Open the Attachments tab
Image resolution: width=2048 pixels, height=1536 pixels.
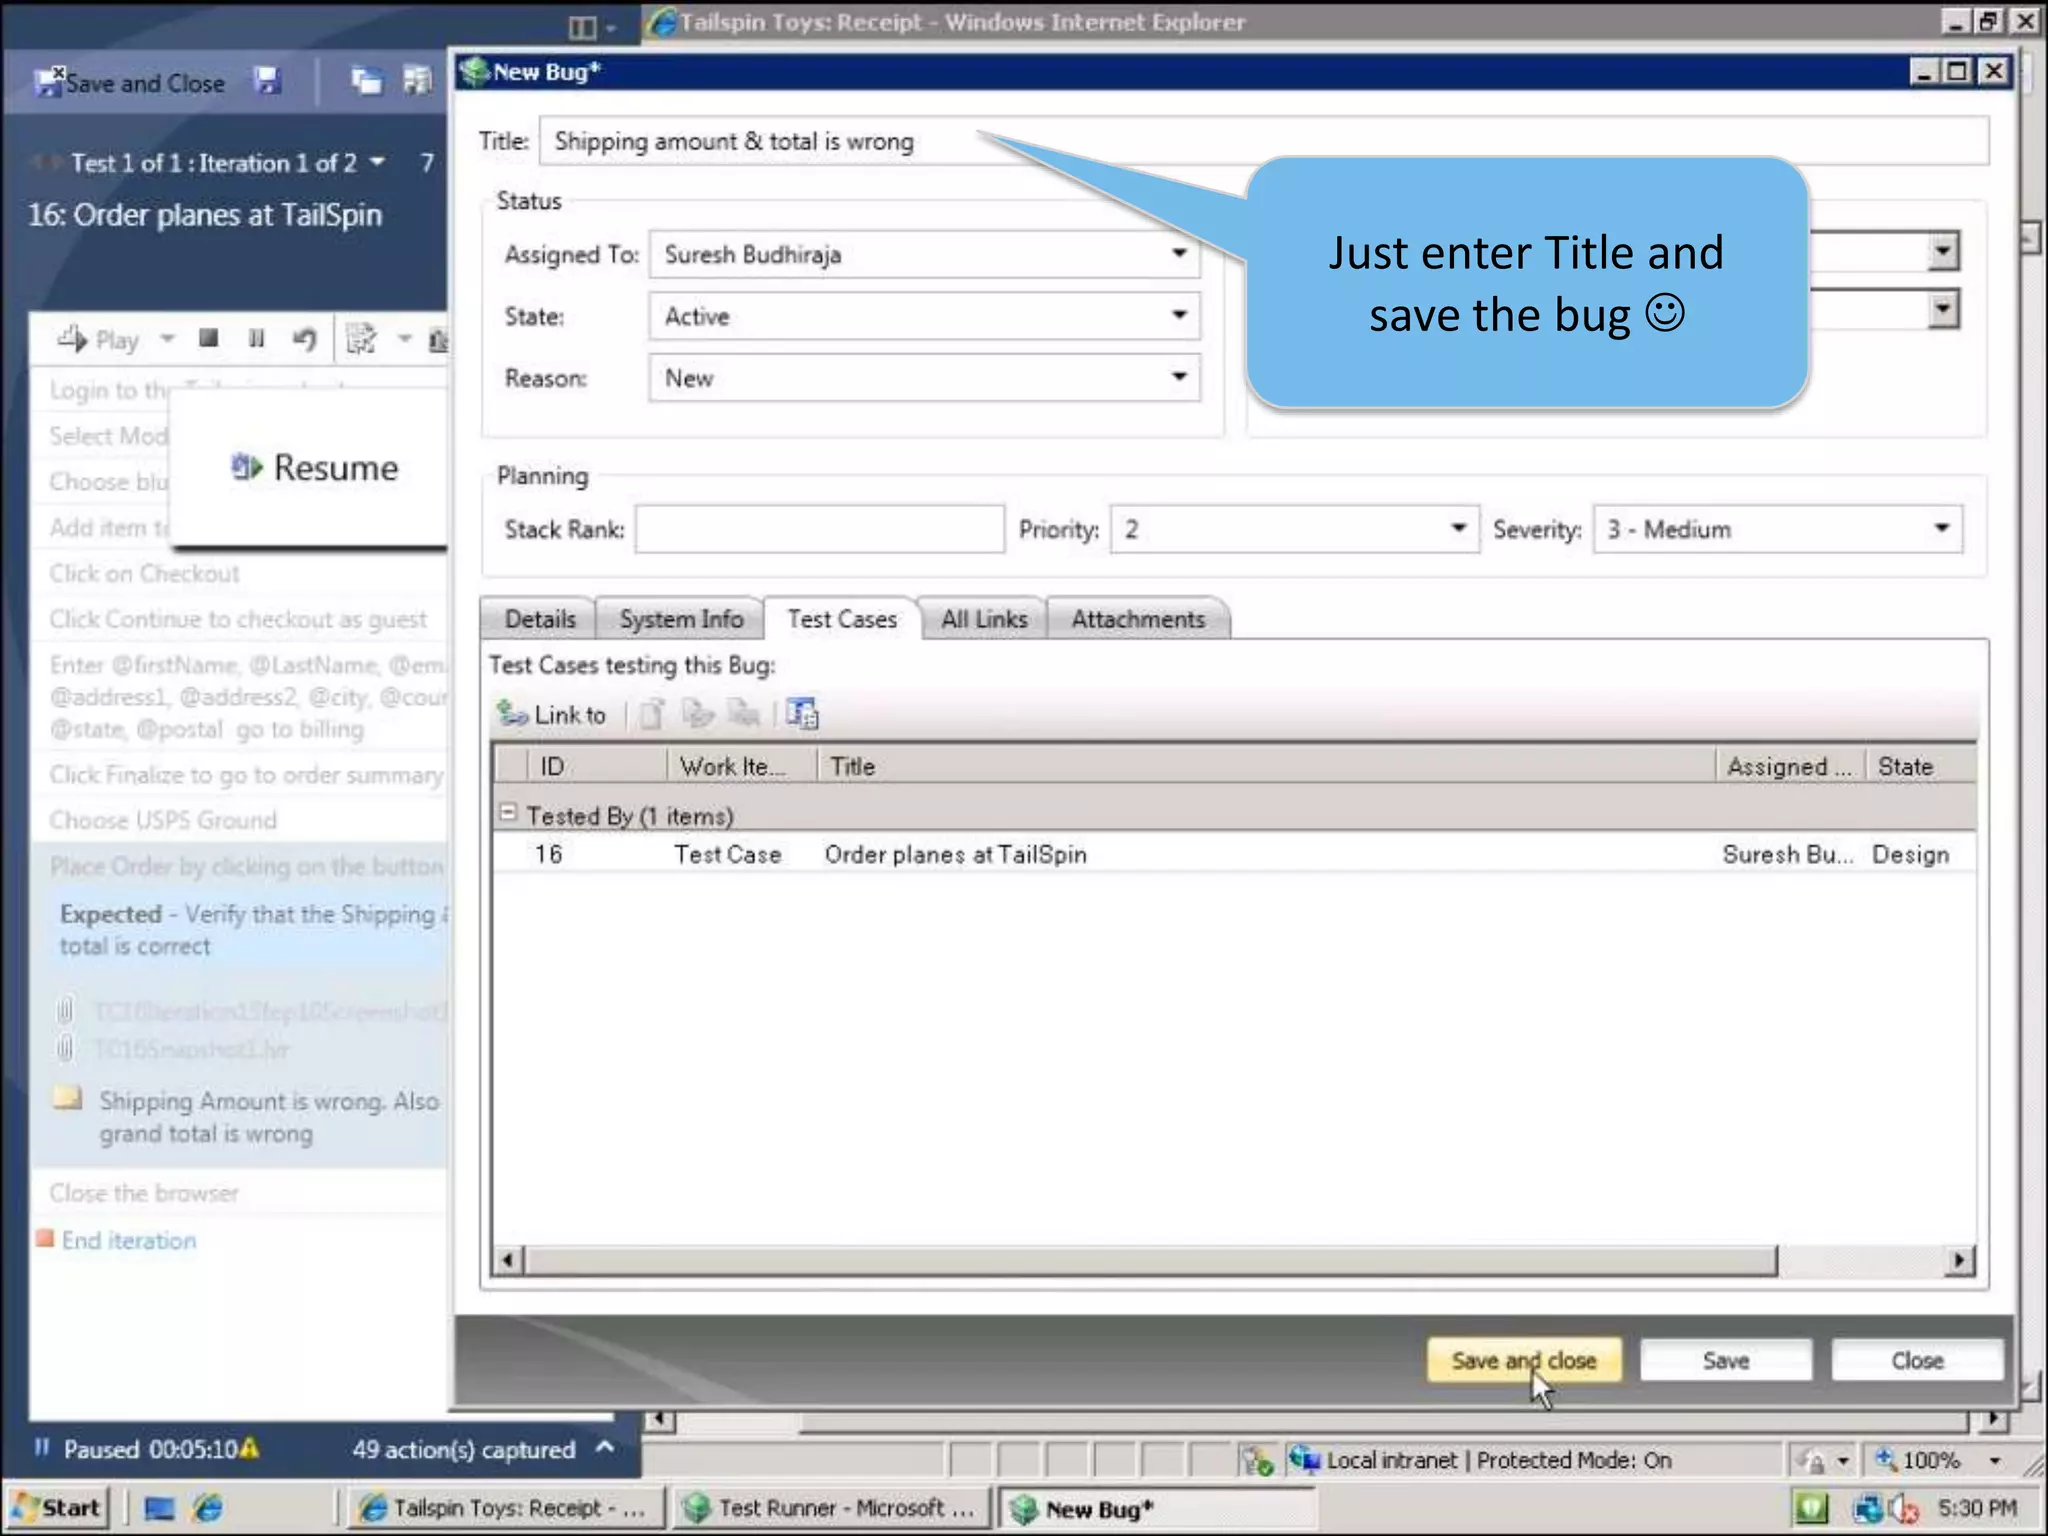point(1138,619)
